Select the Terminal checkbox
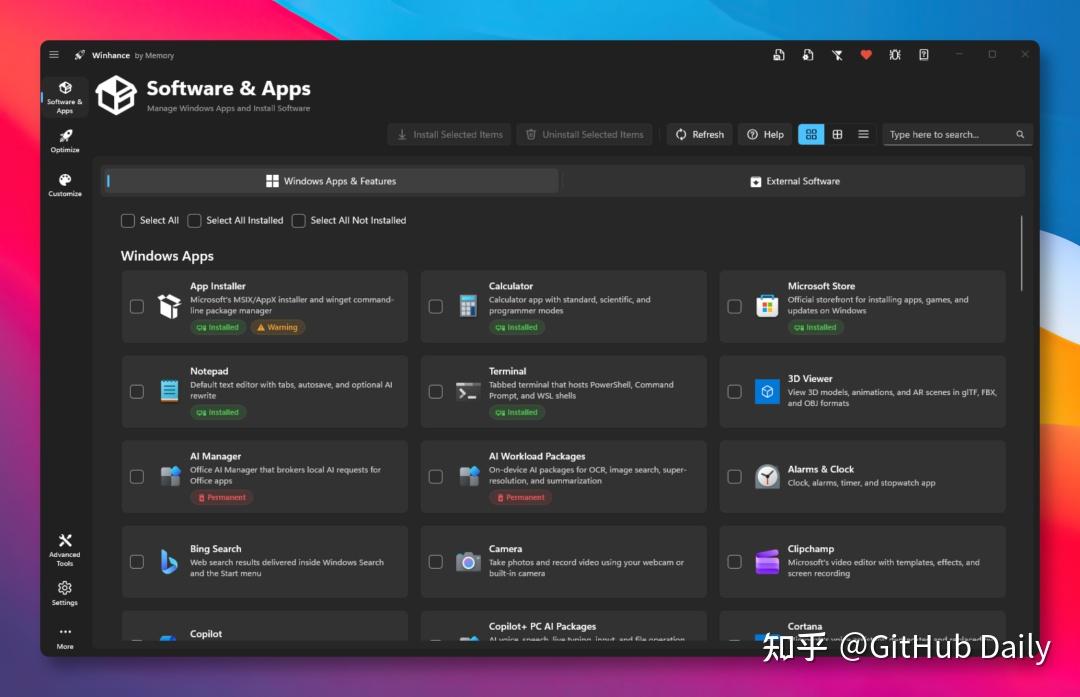 click(x=436, y=391)
